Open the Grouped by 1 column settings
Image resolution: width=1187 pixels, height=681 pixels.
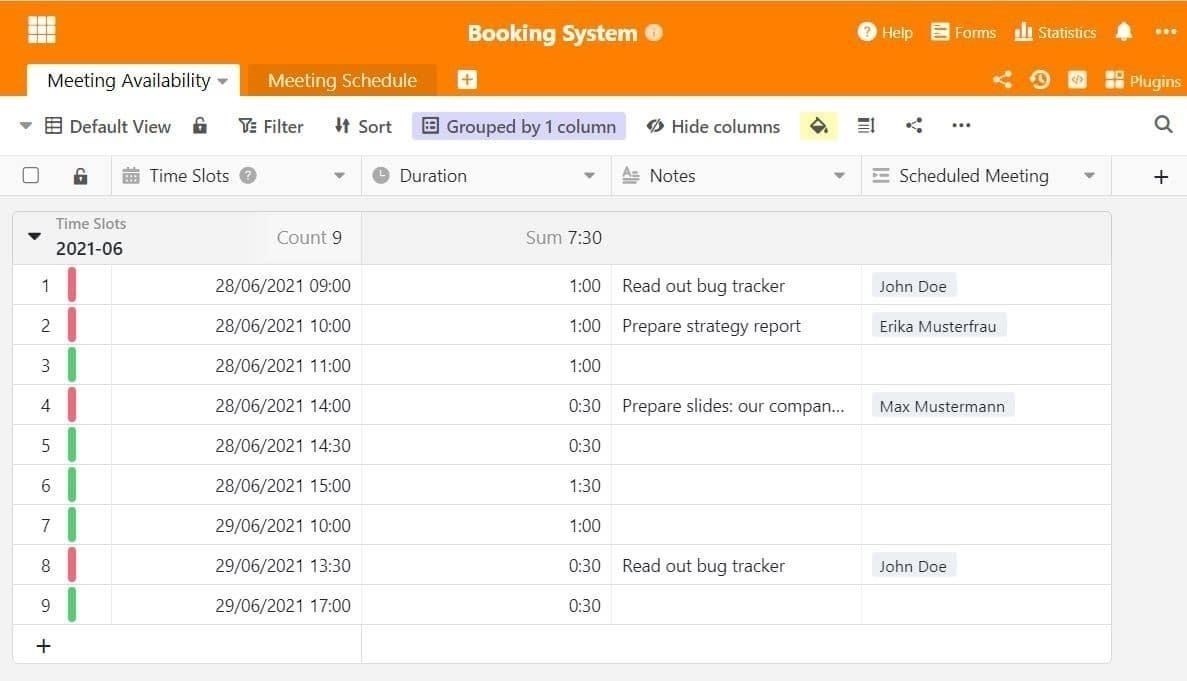(519, 126)
